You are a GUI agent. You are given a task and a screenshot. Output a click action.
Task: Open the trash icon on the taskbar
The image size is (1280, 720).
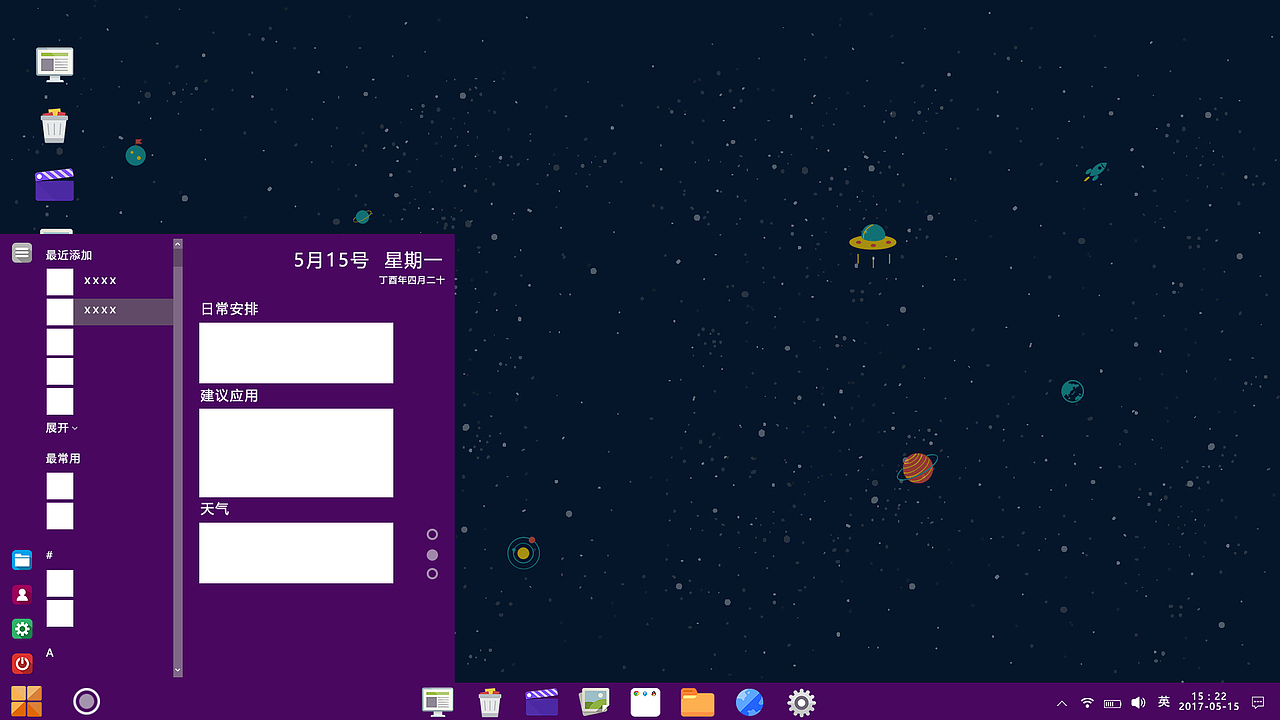point(489,702)
